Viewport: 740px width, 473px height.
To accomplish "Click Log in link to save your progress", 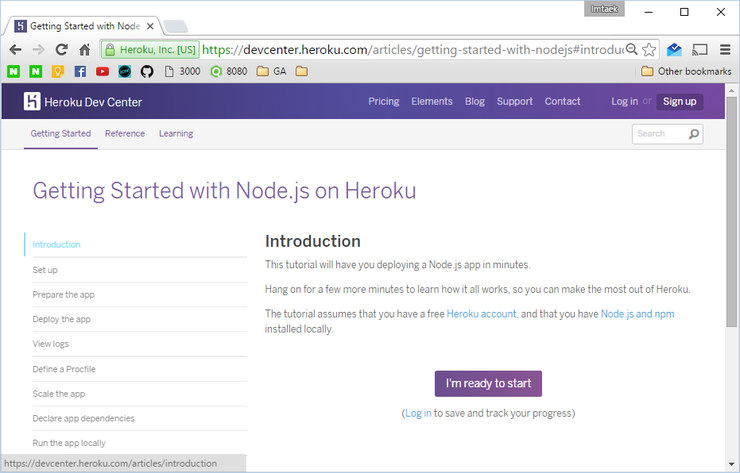I will (x=418, y=413).
